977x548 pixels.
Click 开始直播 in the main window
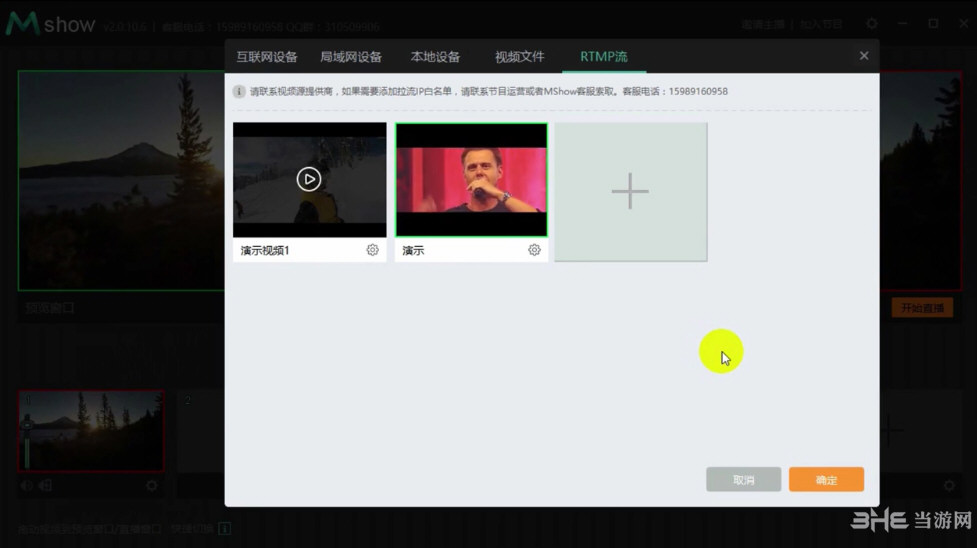tap(922, 308)
